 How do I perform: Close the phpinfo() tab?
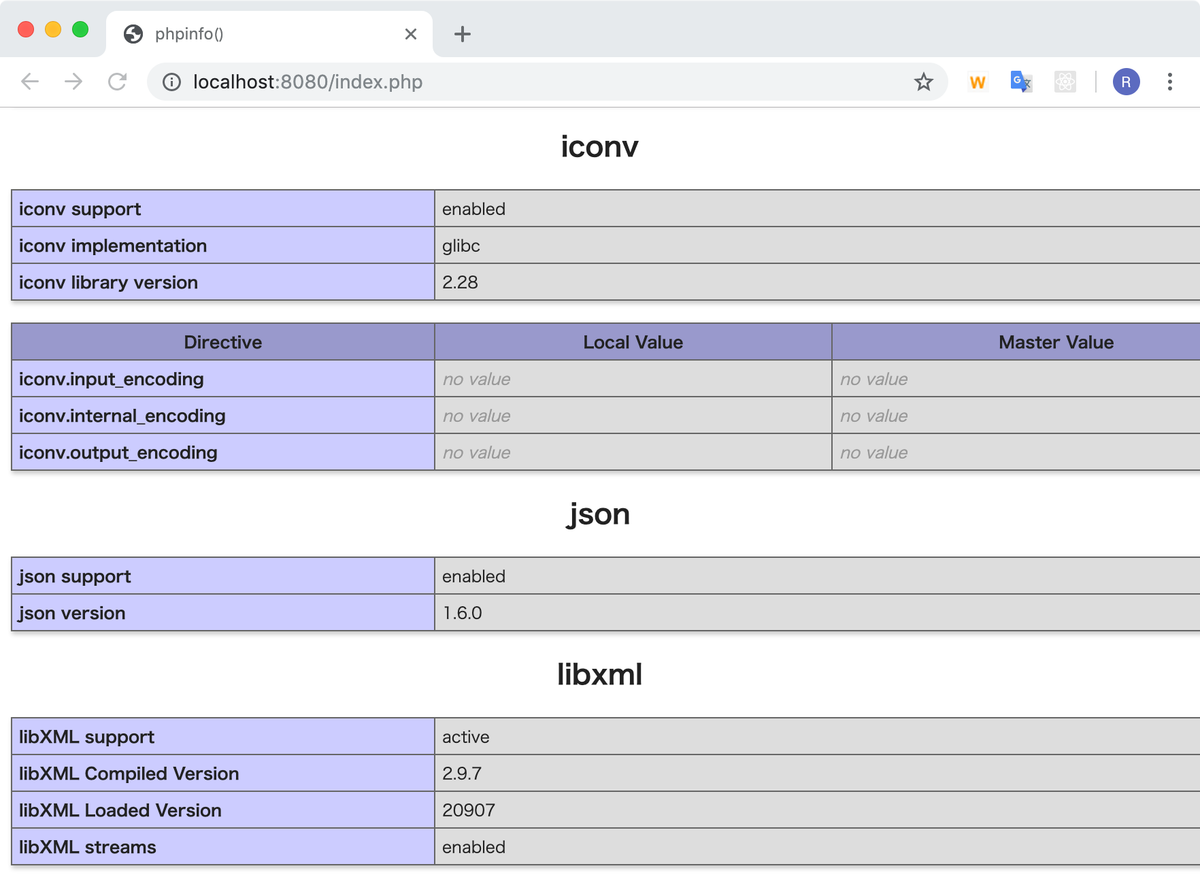(410, 33)
